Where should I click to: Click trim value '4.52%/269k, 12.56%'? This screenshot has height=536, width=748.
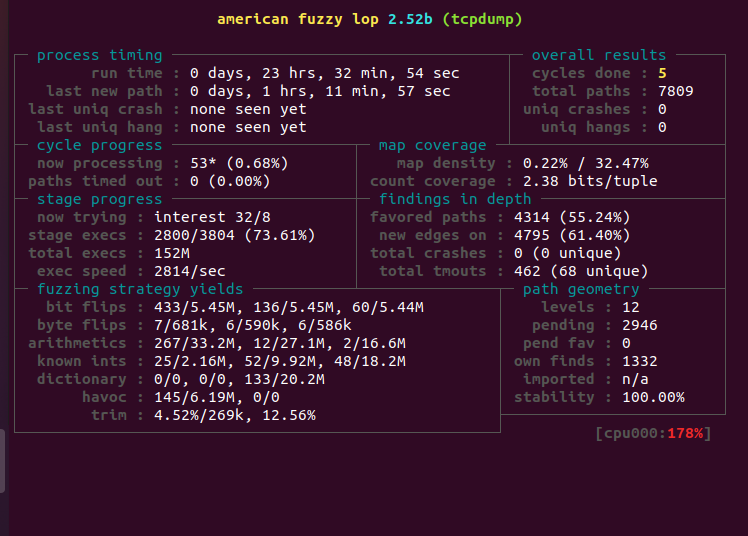[x=235, y=415]
